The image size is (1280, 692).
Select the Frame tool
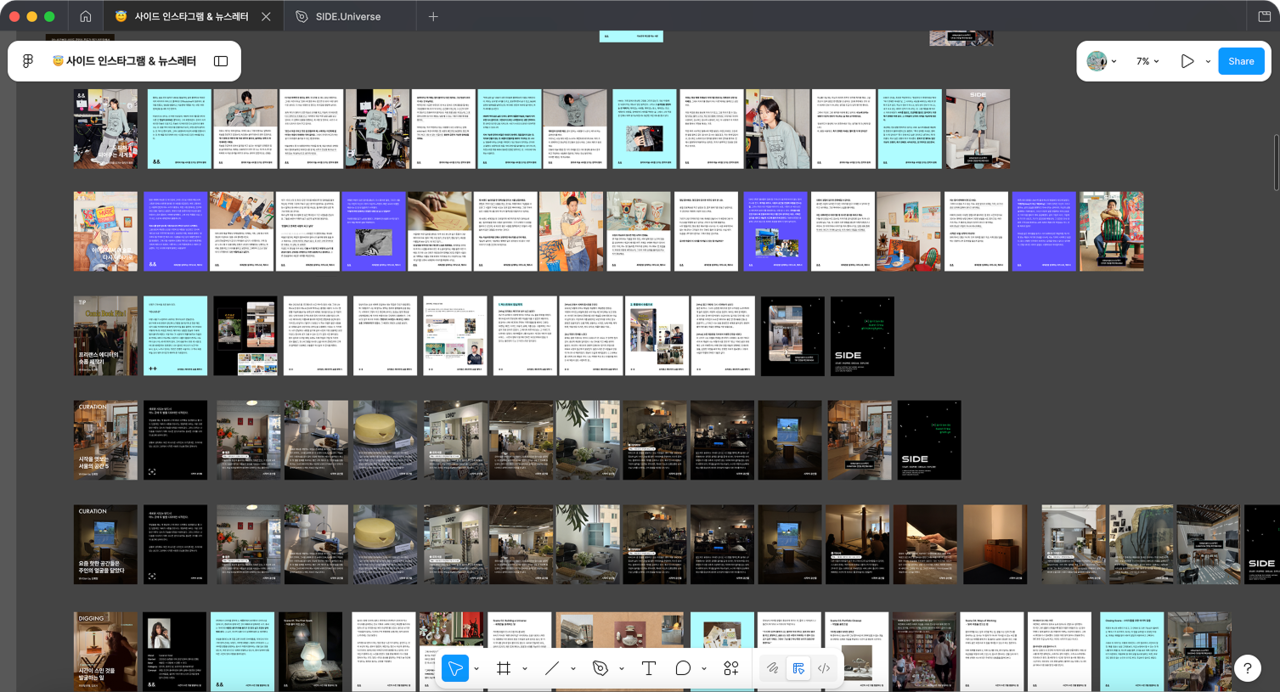pos(504,668)
